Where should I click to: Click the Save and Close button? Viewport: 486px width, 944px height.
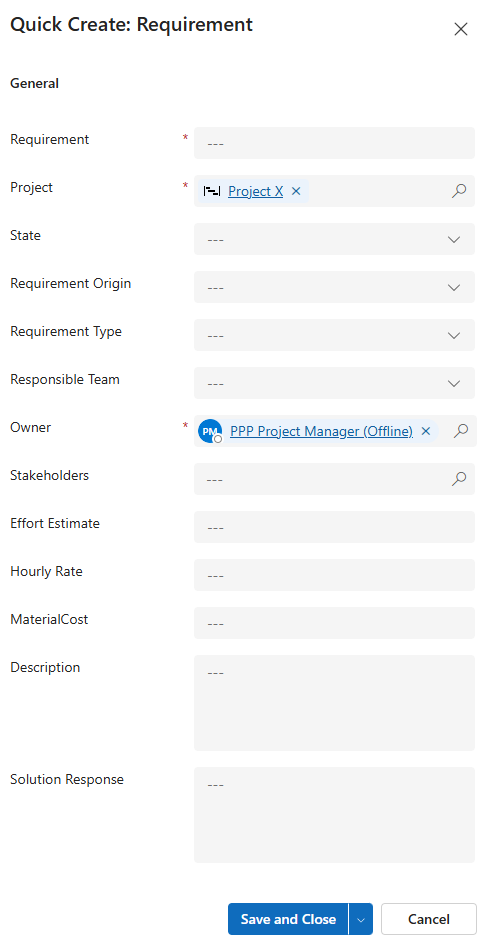point(288,919)
